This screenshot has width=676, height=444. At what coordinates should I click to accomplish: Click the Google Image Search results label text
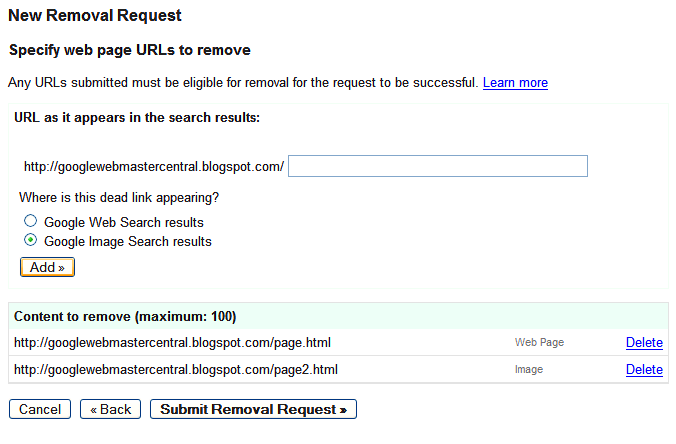[128, 241]
